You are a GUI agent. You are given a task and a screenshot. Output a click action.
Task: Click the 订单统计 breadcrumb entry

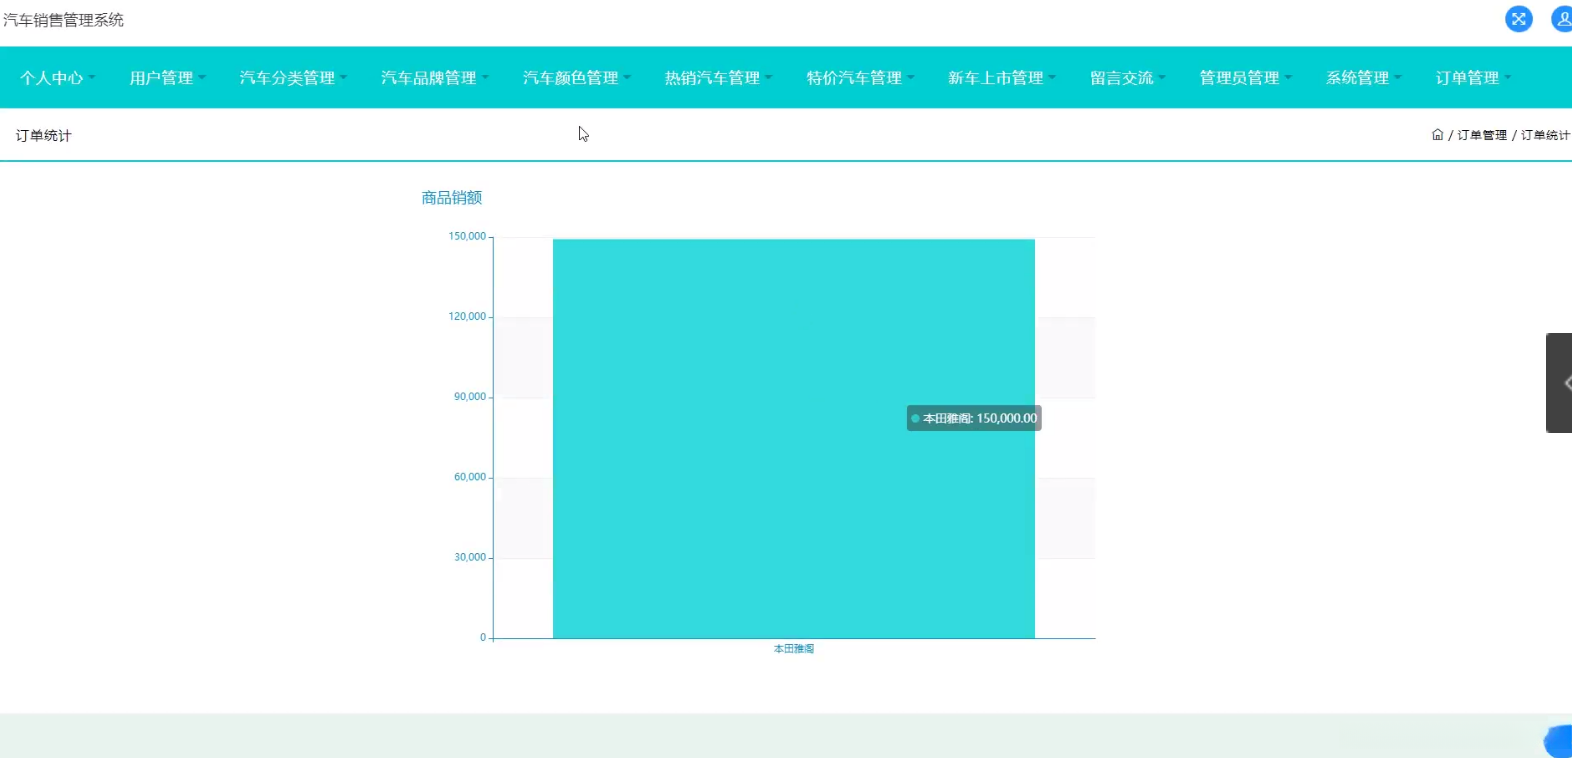(x=1546, y=135)
